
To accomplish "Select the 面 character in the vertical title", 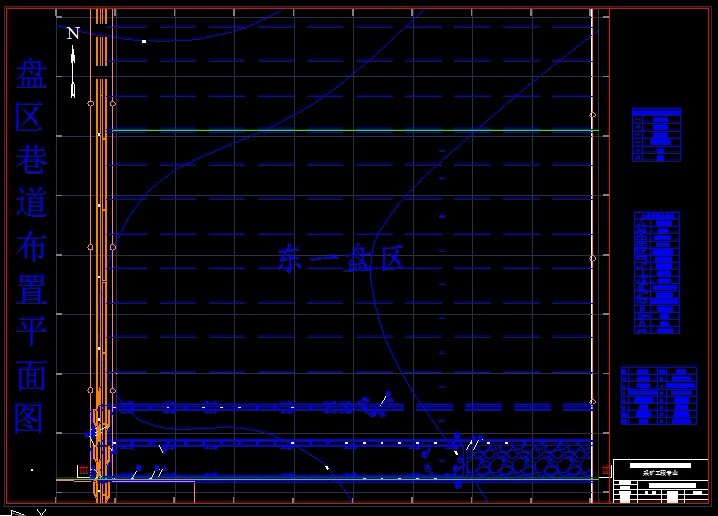I will point(31,375).
